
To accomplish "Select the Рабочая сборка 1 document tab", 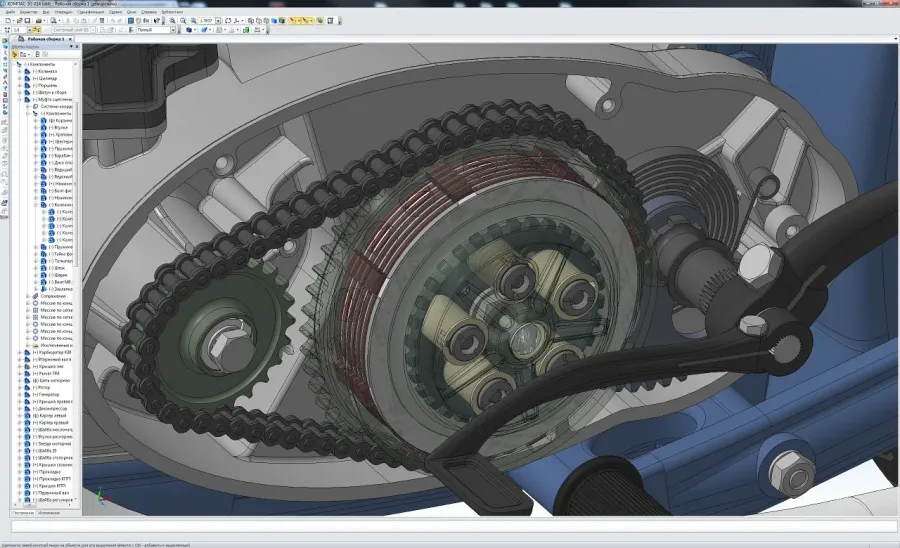I will (x=46, y=39).
